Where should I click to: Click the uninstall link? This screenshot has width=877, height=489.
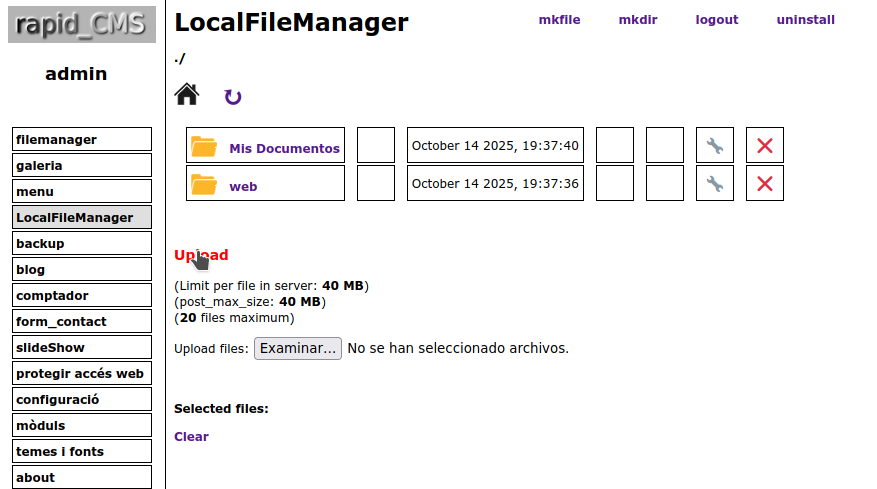click(805, 20)
